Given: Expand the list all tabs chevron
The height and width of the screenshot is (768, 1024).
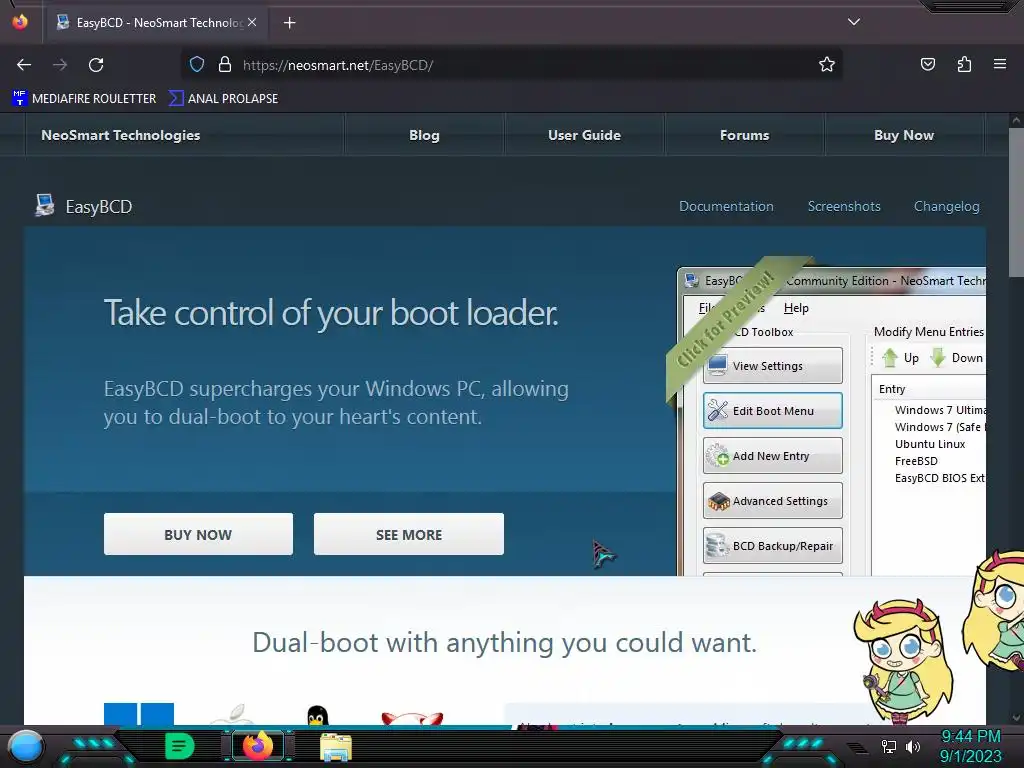Looking at the screenshot, I should (854, 22).
